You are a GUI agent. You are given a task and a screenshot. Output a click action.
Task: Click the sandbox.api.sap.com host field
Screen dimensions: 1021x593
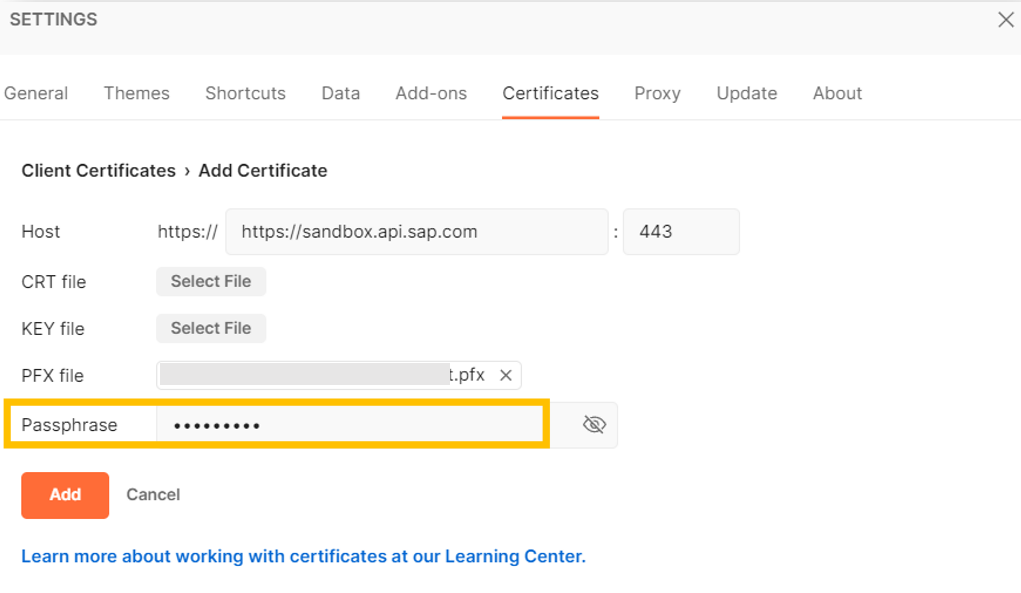click(x=417, y=231)
